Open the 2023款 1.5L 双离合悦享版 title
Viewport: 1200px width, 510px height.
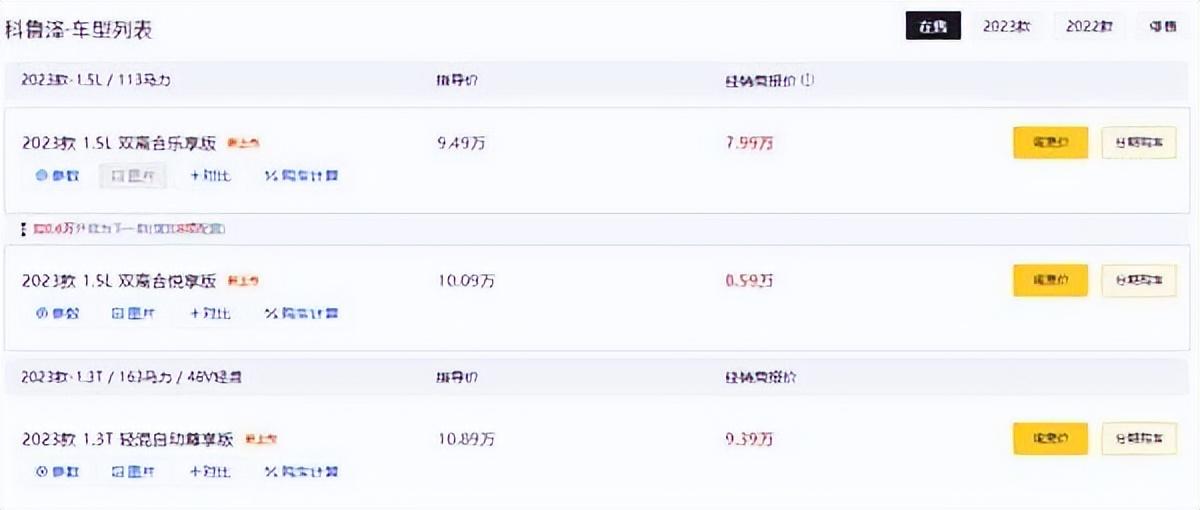pyautogui.click(x=119, y=282)
